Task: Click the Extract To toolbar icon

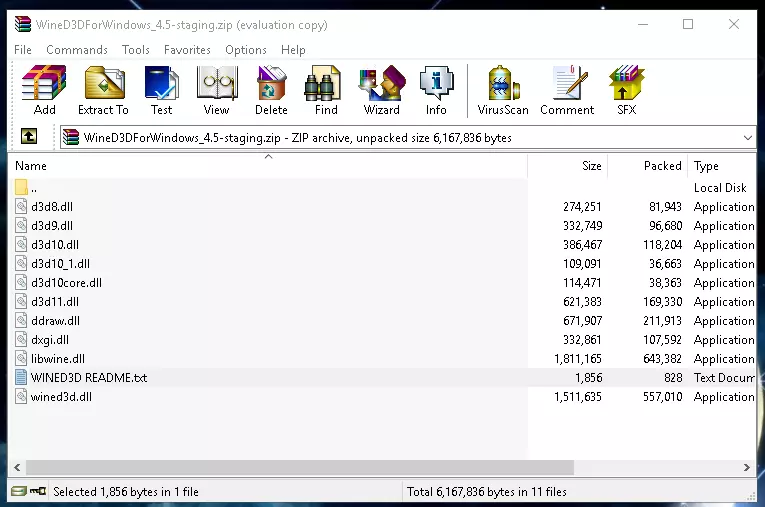Action: tap(103, 91)
